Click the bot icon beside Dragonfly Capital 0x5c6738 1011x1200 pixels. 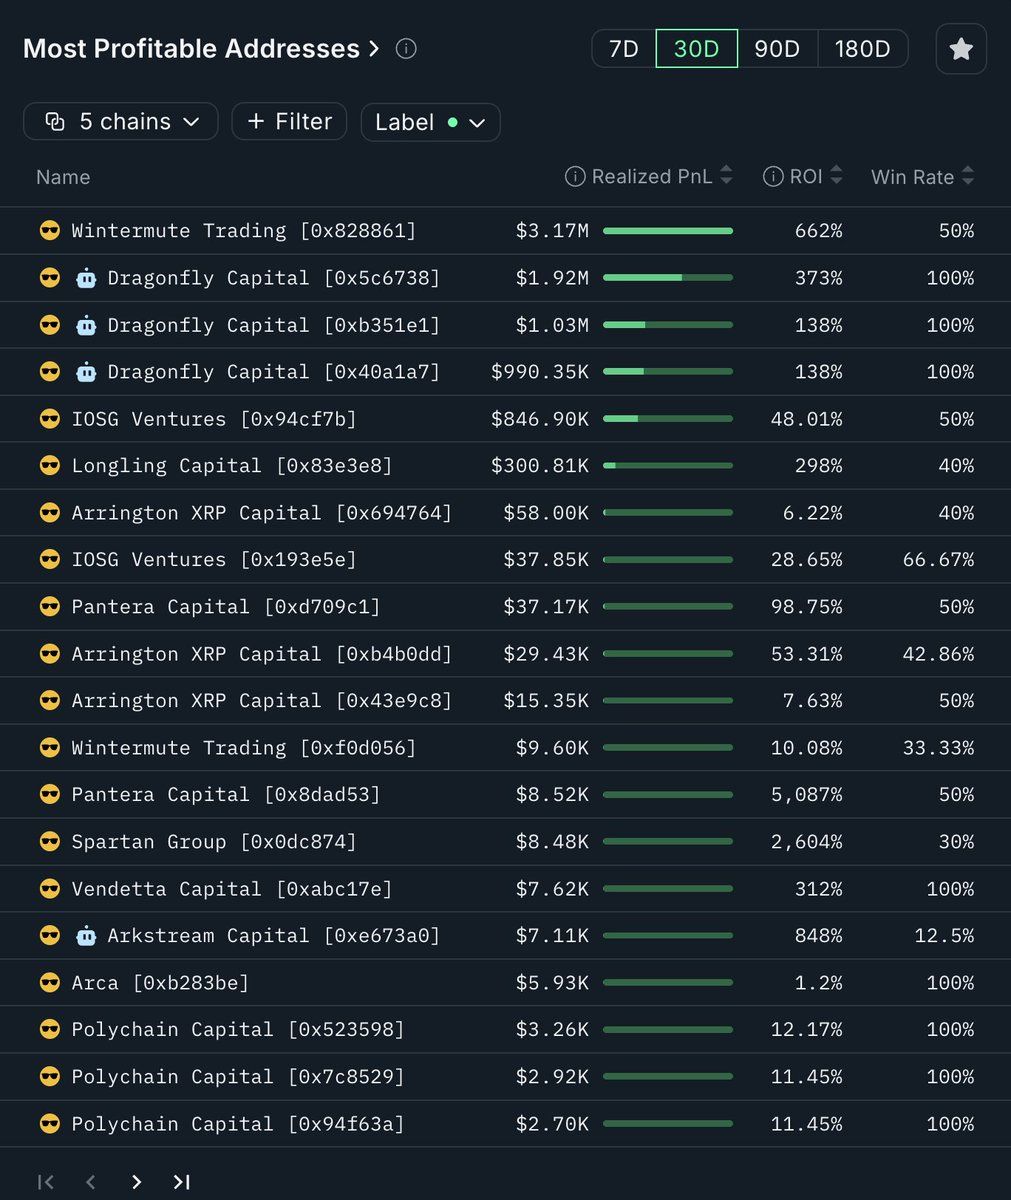pos(86,277)
